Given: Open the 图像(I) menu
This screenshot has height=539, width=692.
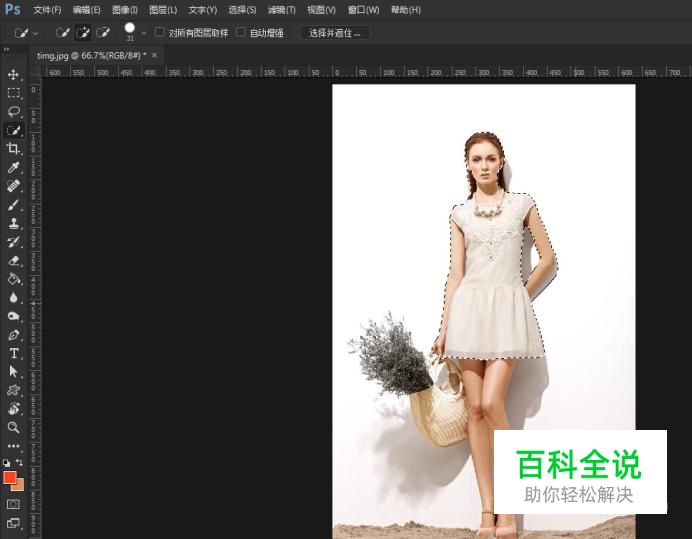Looking at the screenshot, I should coord(125,10).
